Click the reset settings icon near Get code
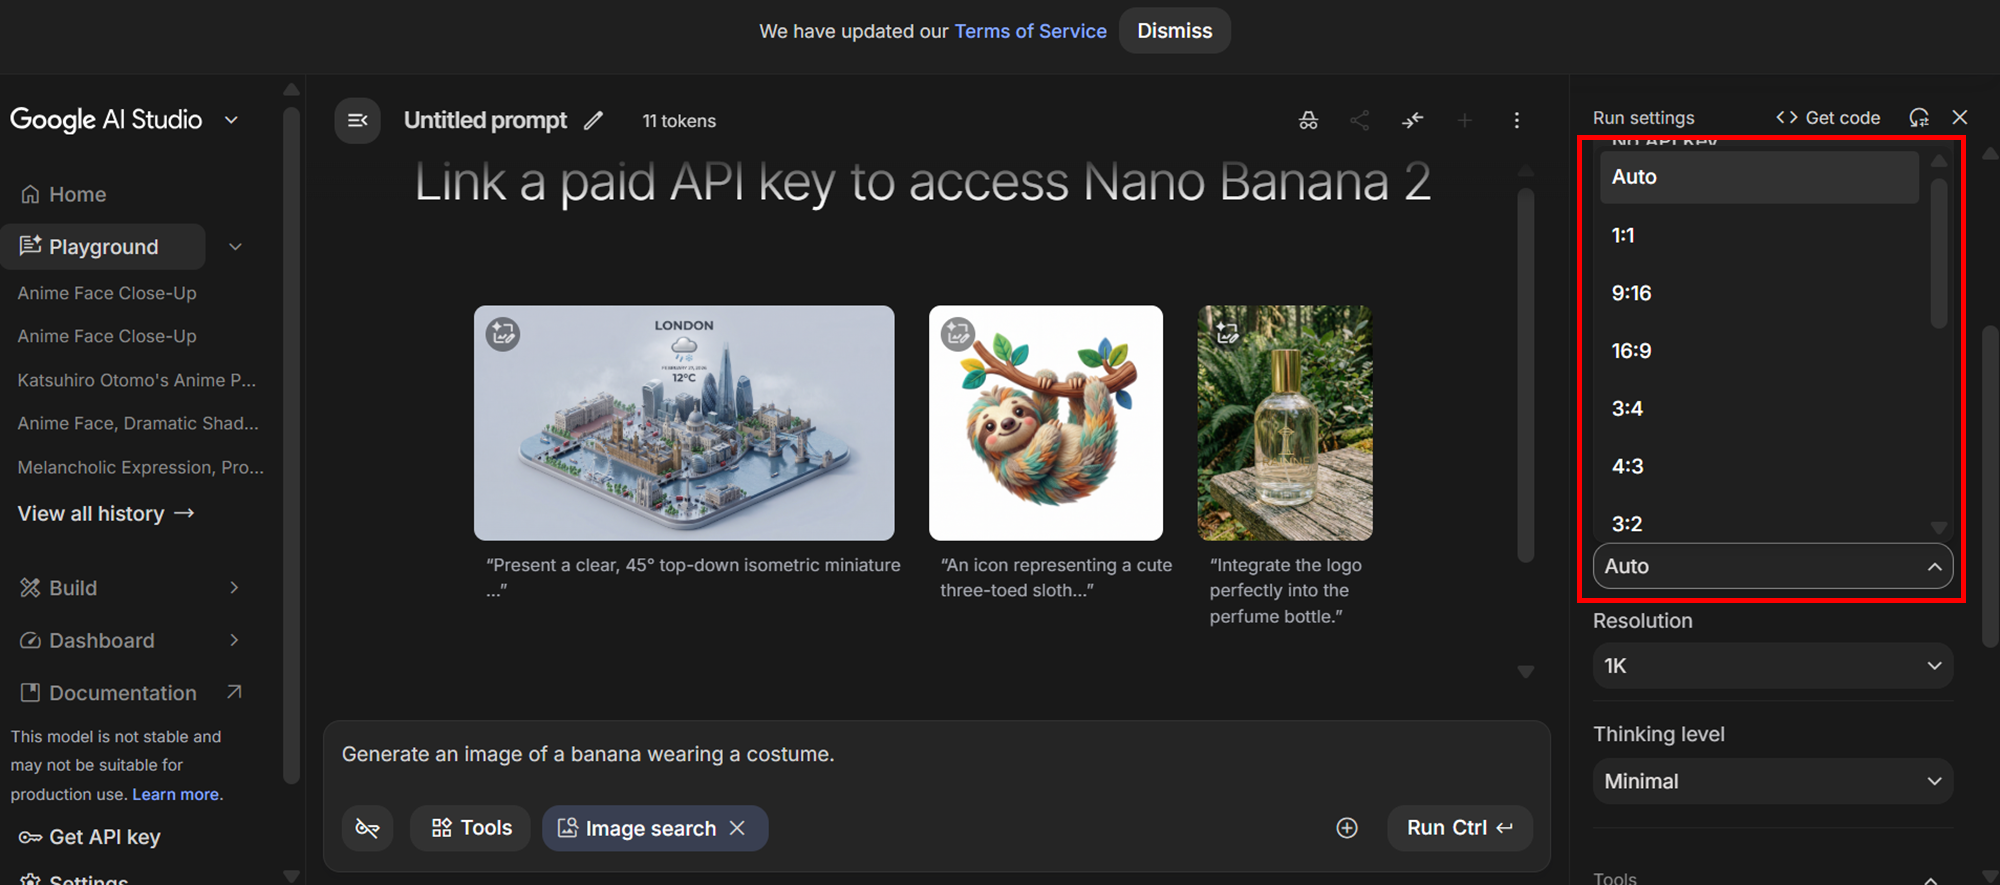This screenshot has height=885, width=2000. (1918, 118)
